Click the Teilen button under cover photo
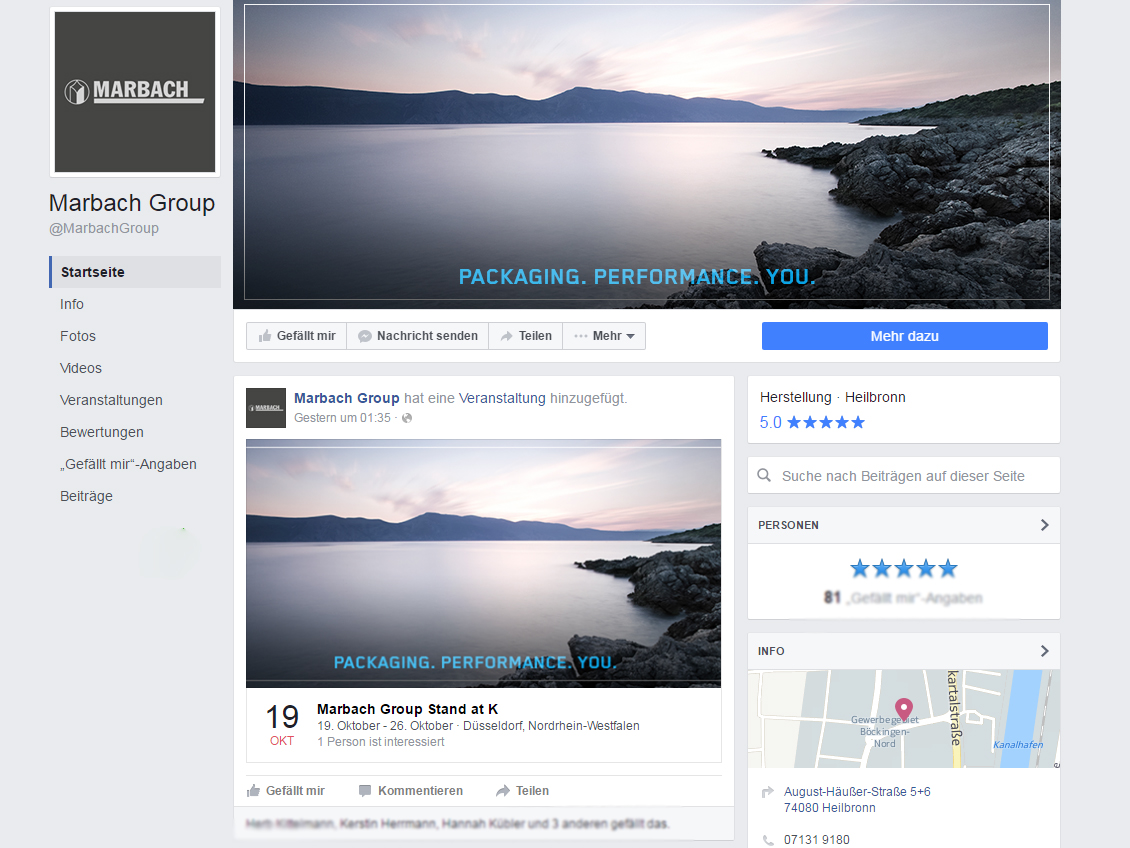The image size is (1130, 848). [526, 336]
